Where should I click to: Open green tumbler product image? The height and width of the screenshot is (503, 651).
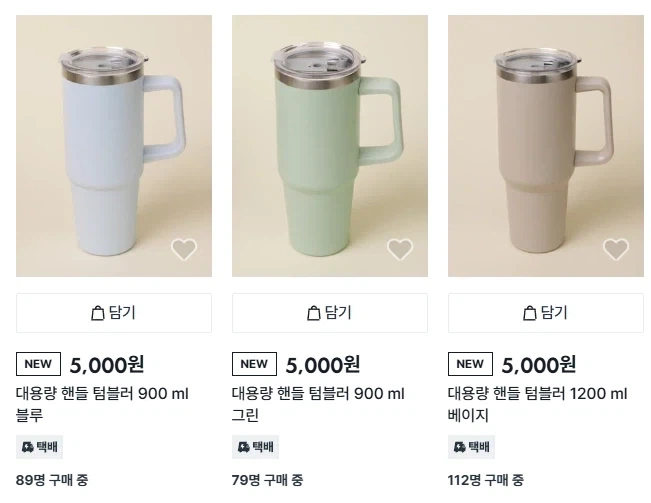click(x=330, y=146)
